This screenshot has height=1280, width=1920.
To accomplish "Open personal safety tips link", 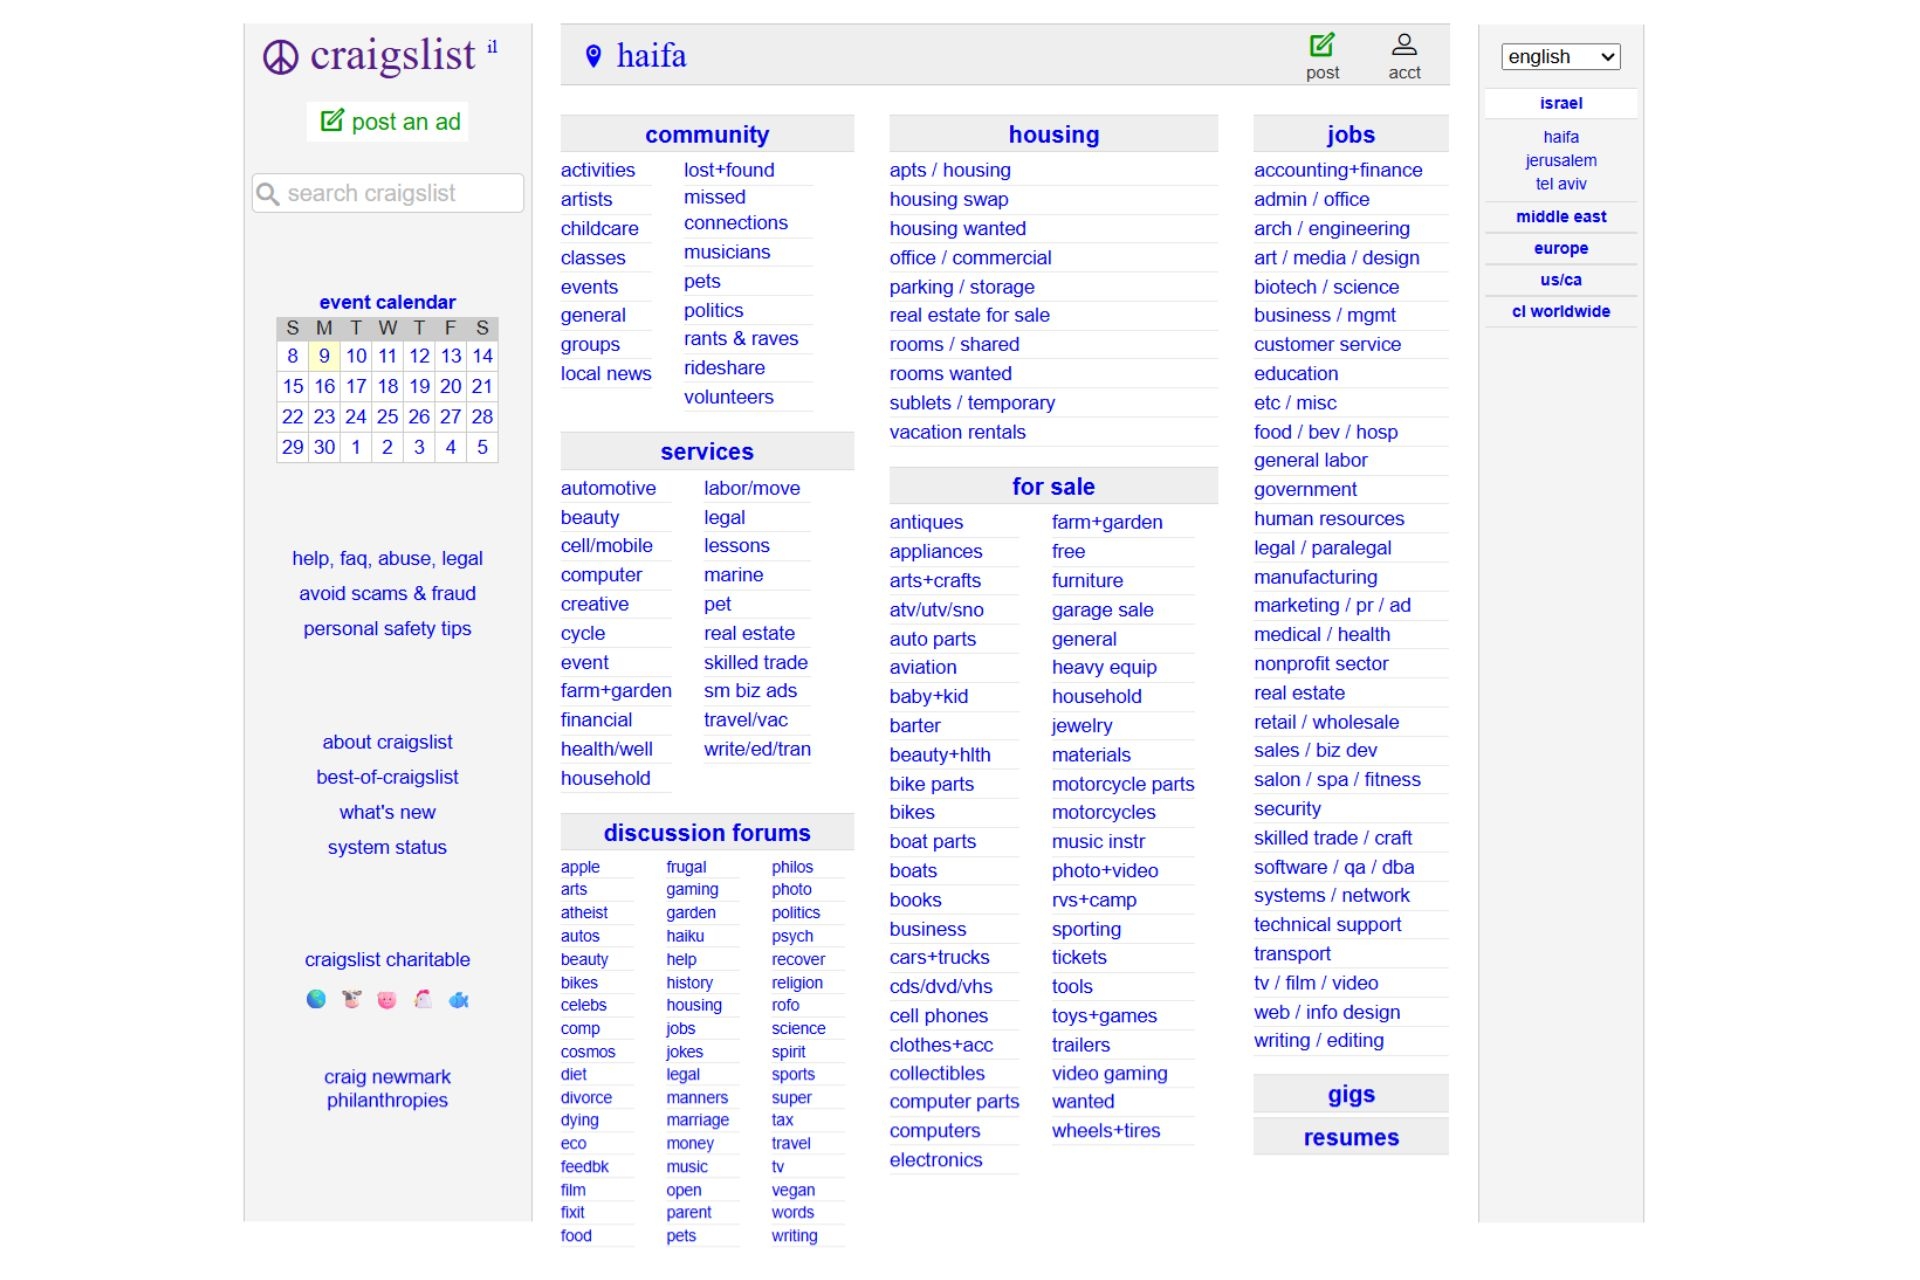I will pos(387,628).
